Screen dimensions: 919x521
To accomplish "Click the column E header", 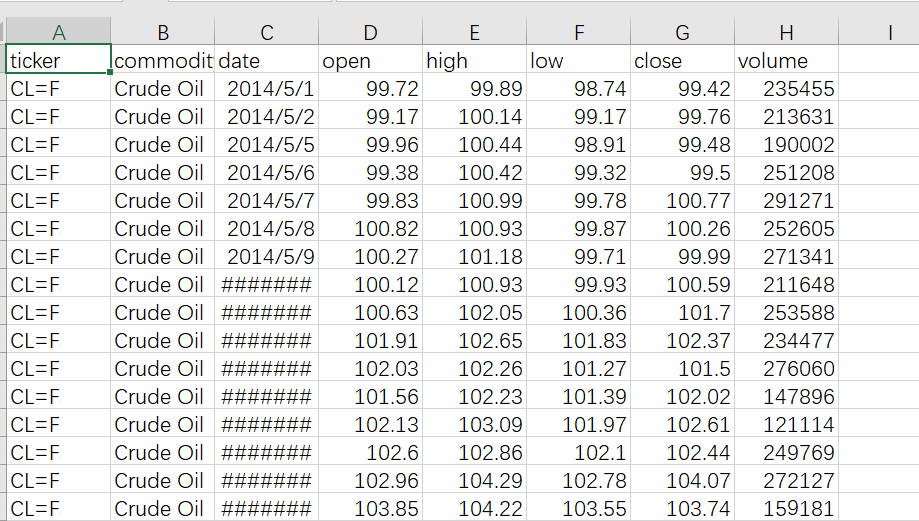I will click(474, 33).
